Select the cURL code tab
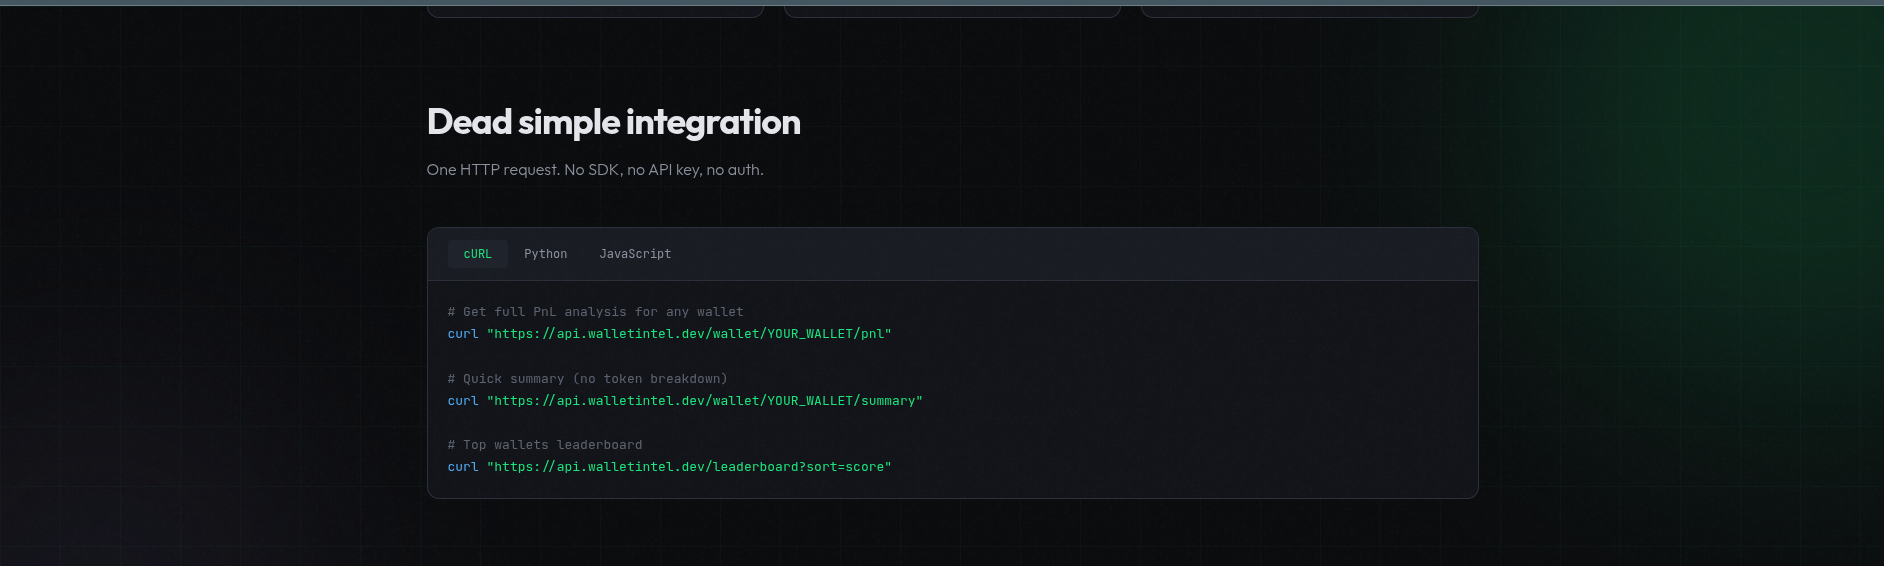Image resolution: width=1884 pixels, height=566 pixels. pyautogui.click(x=478, y=254)
